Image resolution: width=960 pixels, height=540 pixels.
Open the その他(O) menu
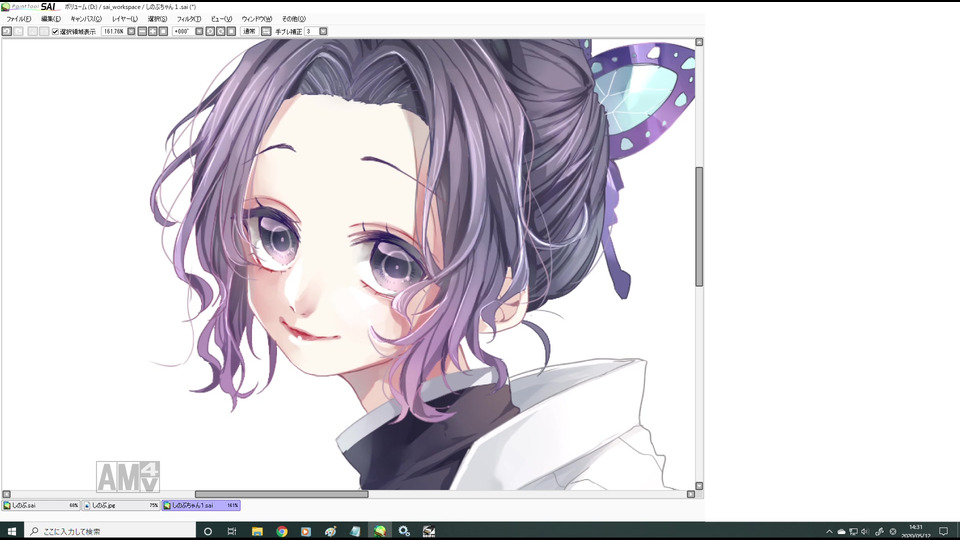pyautogui.click(x=293, y=19)
